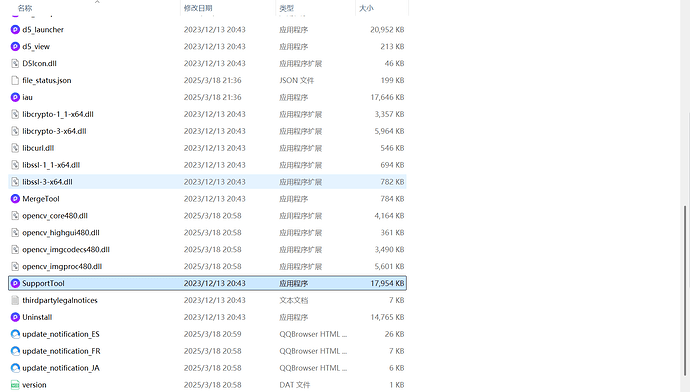Screen dimensions: 690x392
Task: Select update_notification_JA file name
Action: click(x=61, y=368)
